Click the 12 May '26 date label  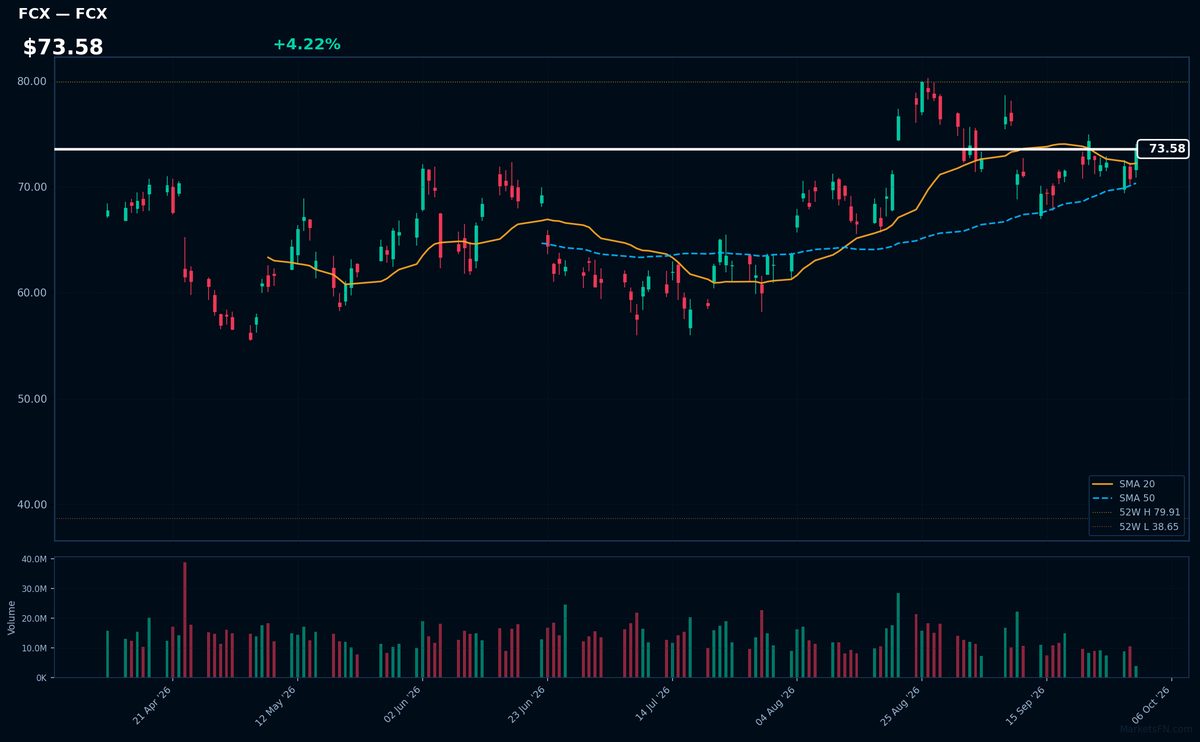278,704
